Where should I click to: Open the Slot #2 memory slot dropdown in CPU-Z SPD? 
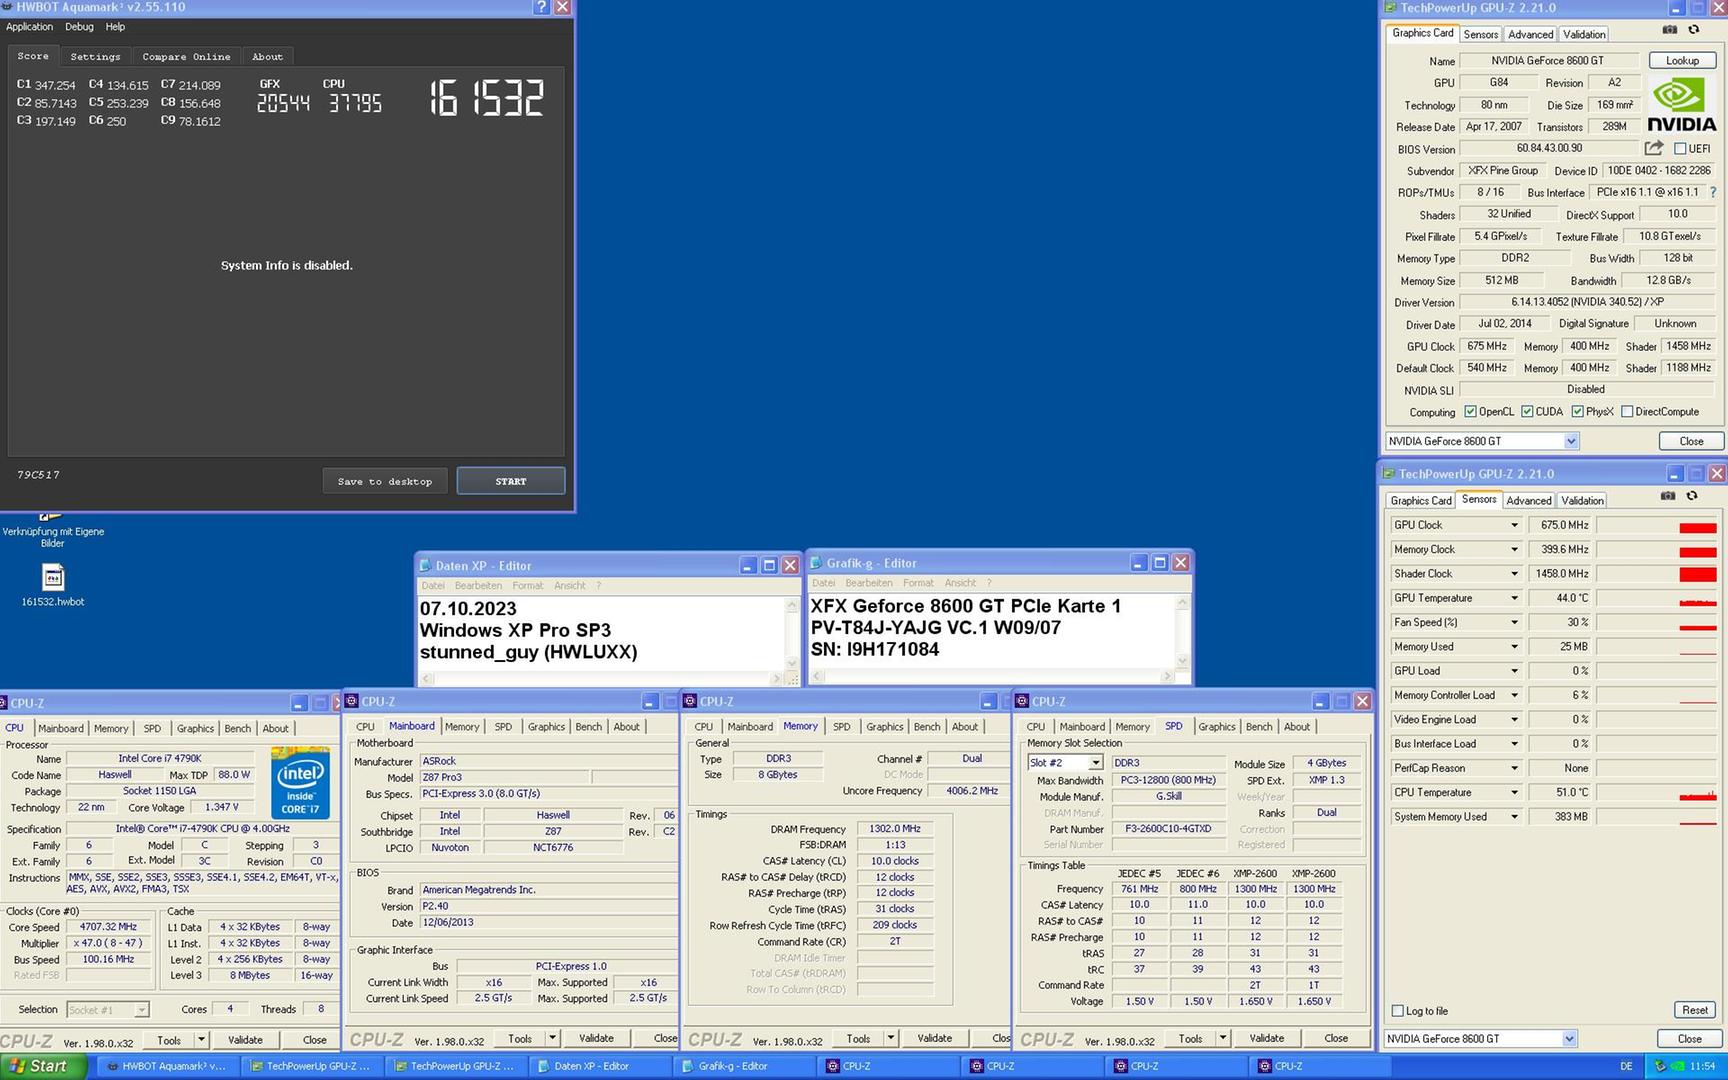point(1095,763)
